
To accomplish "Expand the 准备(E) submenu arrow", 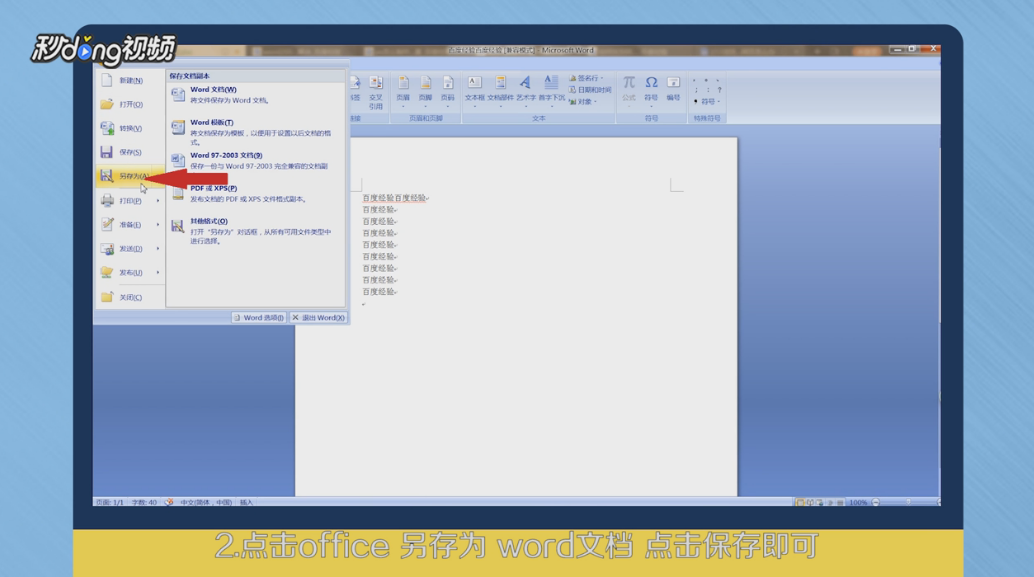I will click(x=158, y=224).
